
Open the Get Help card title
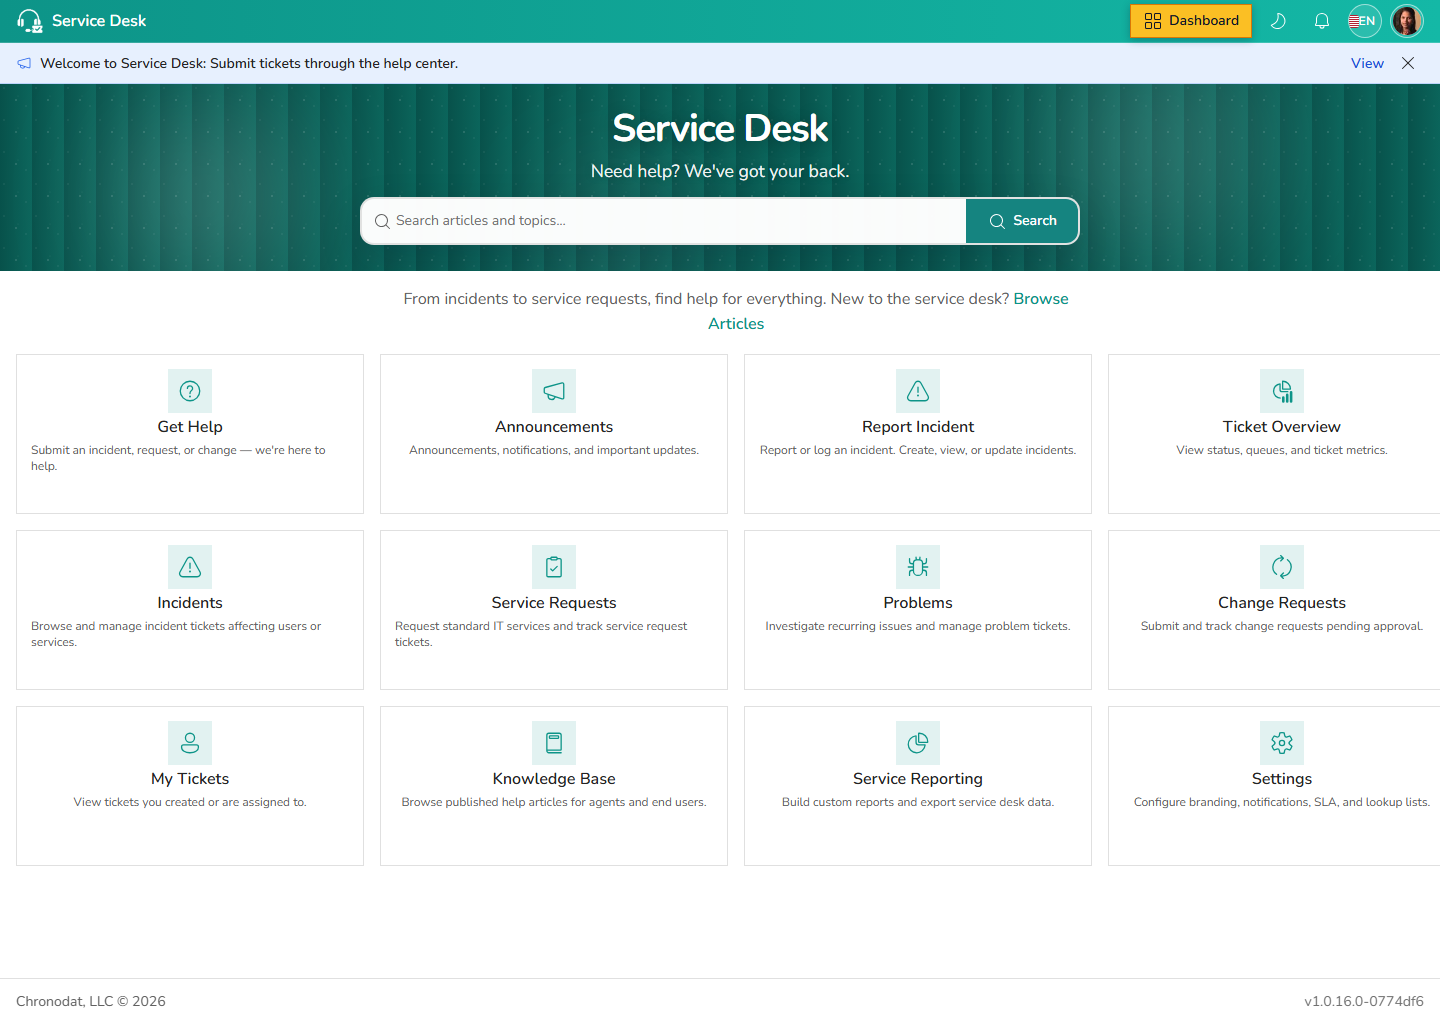tap(190, 427)
